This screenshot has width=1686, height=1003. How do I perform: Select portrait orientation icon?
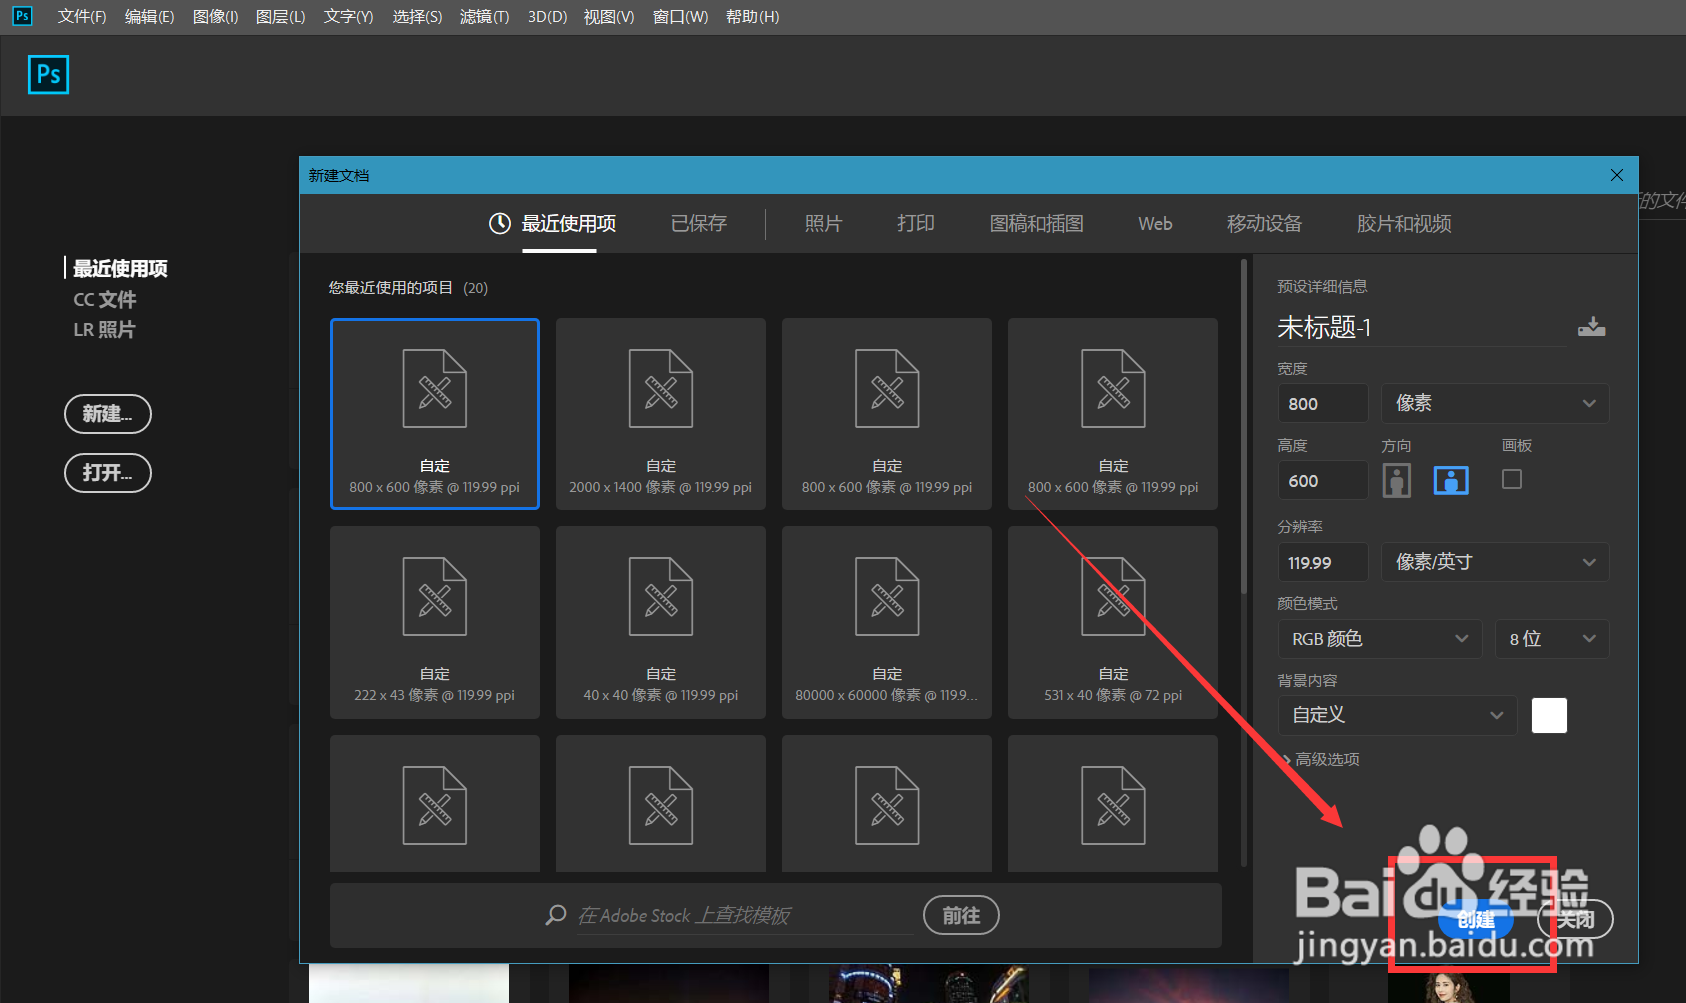(1396, 481)
